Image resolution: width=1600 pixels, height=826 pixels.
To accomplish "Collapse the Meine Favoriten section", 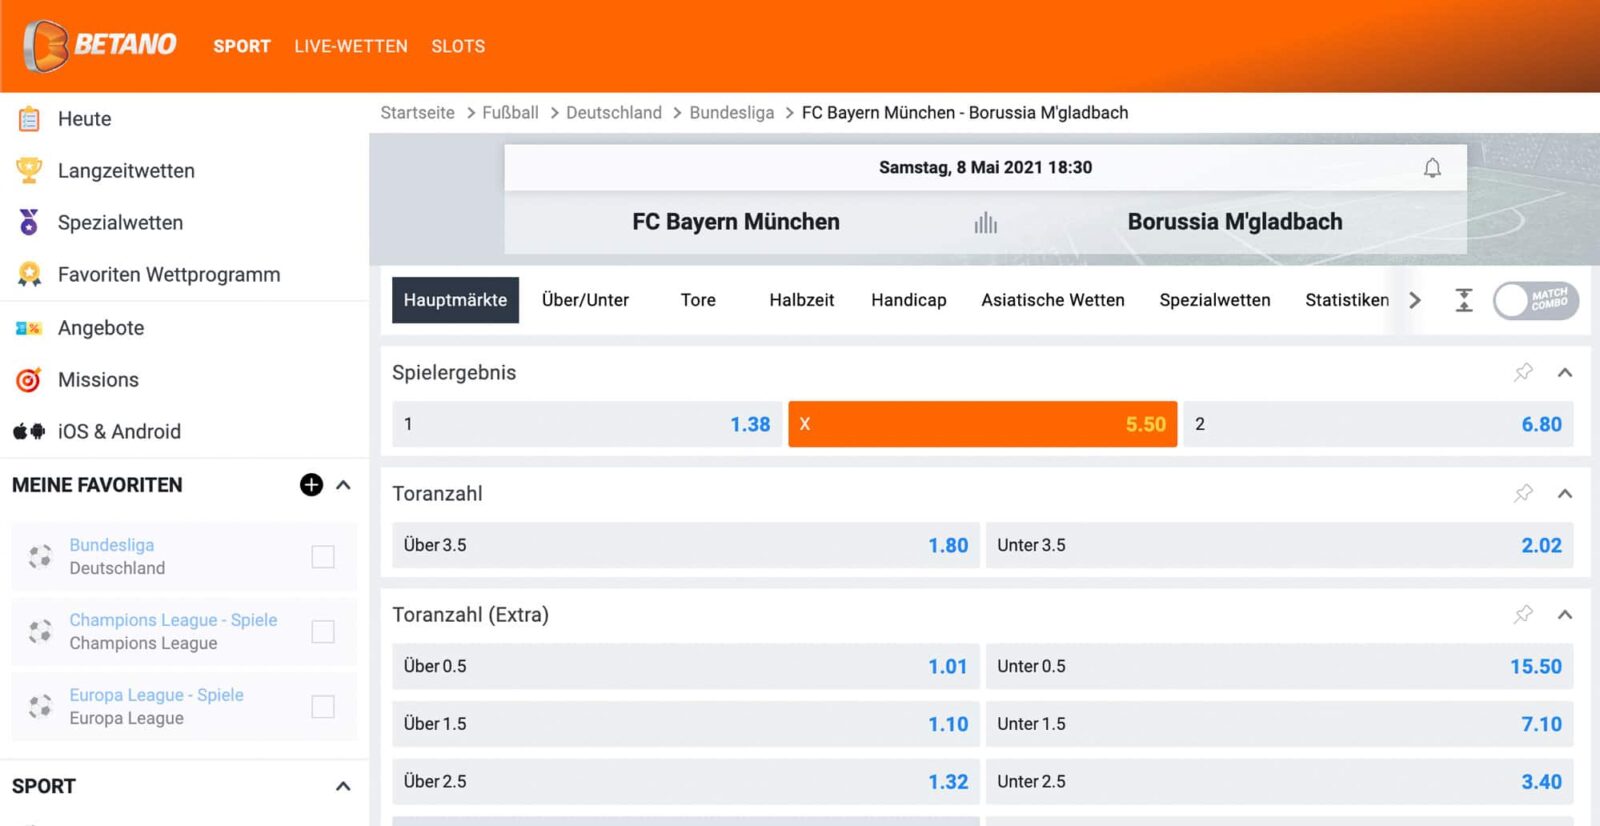I will click(x=344, y=485).
